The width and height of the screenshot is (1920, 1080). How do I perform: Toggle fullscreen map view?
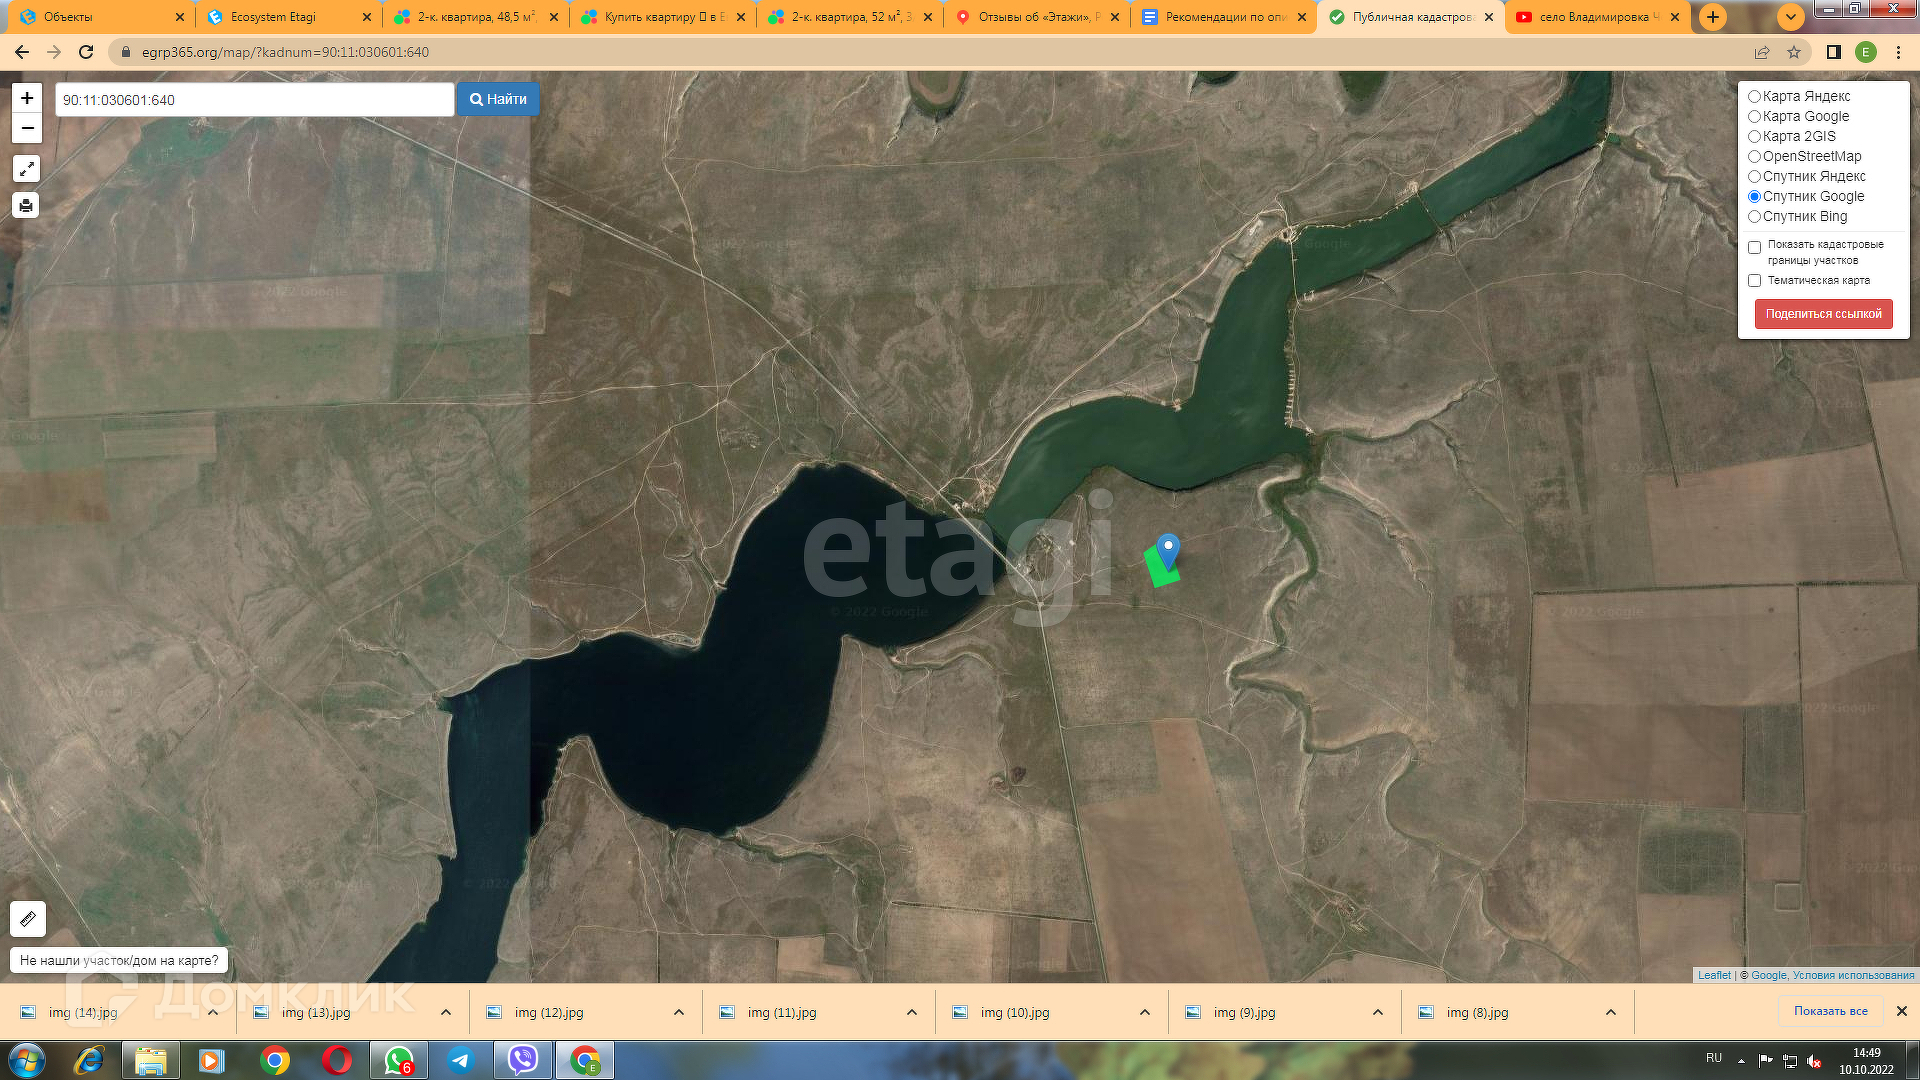pyautogui.click(x=27, y=169)
